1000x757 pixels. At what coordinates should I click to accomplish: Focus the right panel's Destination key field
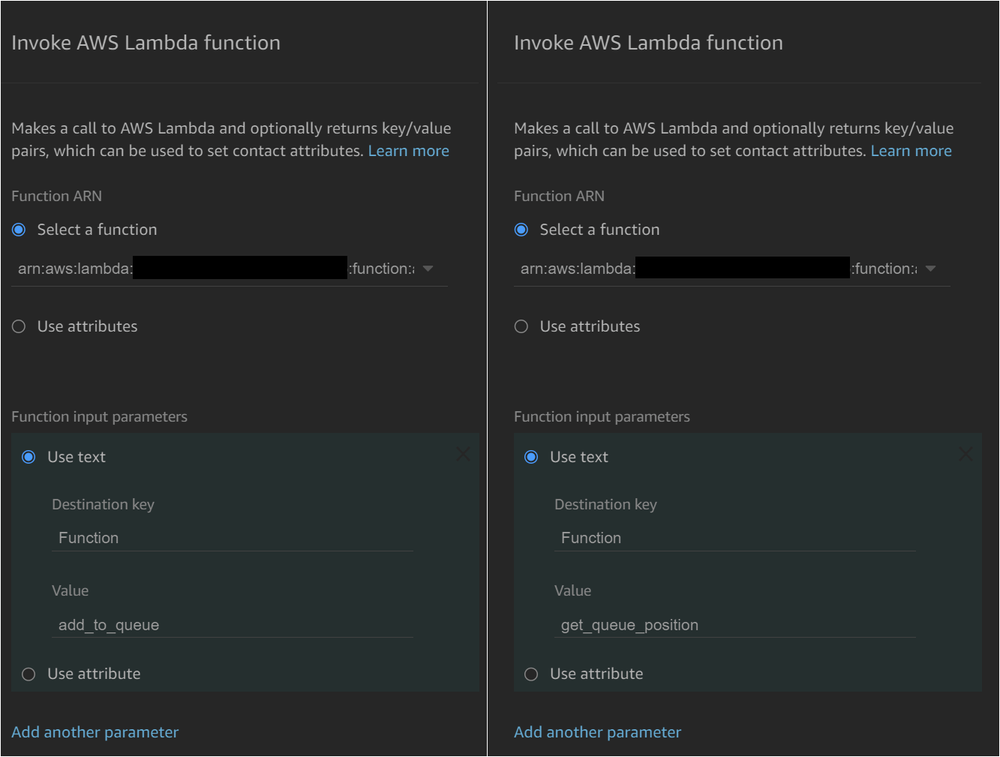735,537
